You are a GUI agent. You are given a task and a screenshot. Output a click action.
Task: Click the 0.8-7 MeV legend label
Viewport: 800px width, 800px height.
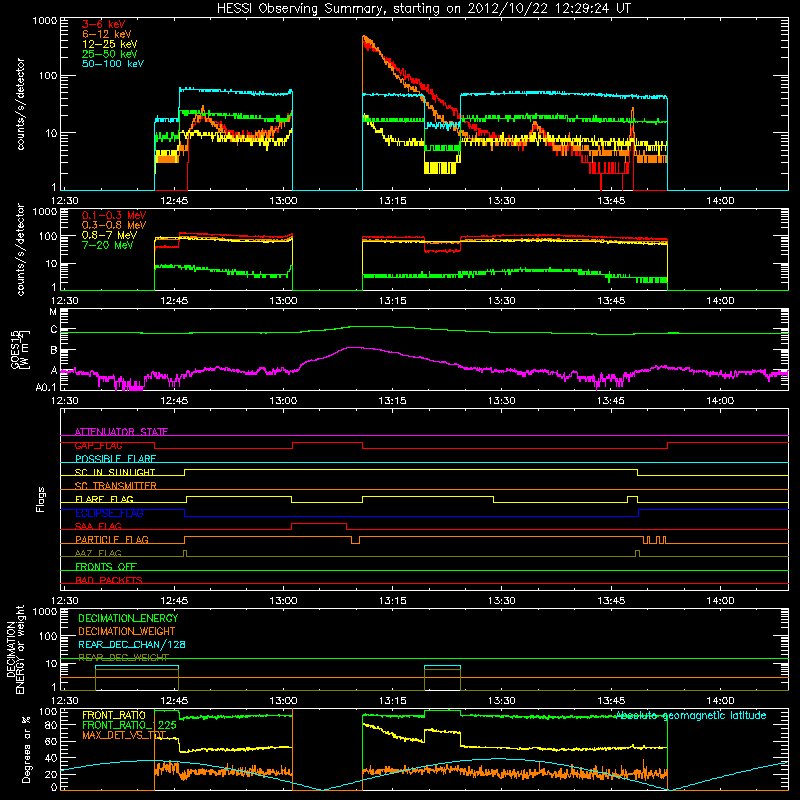pyautogui.click(x=110, y=235)
